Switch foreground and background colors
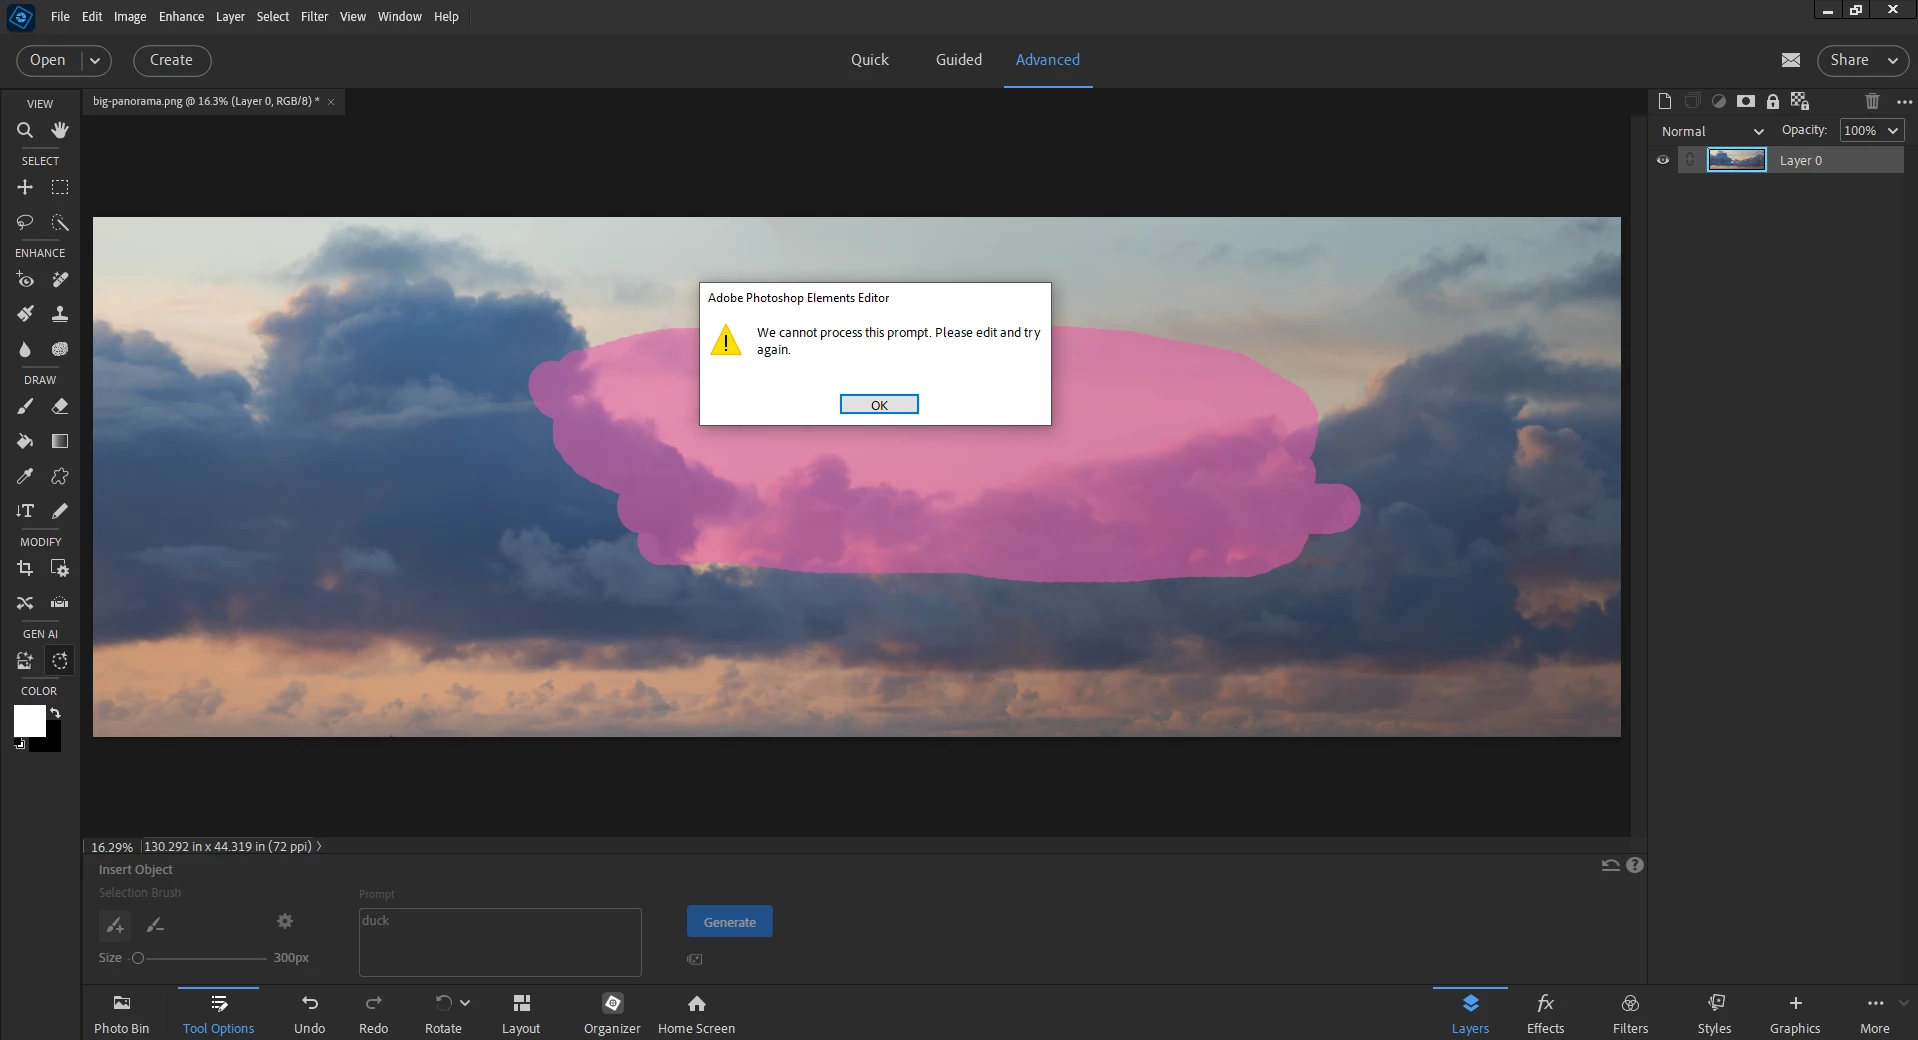This screenshot has height=1040, width=1918. (x=55, y=713)
